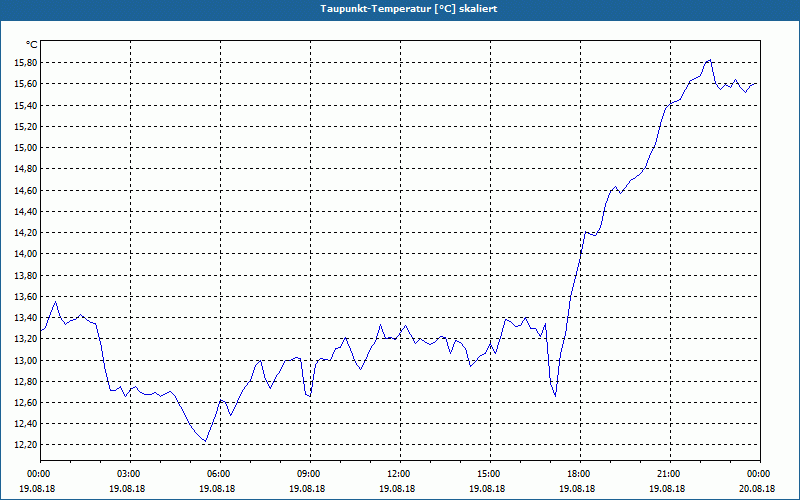Screen dimensions: 800x500
Task: Select the 15,80 y-axis label
Action: (27, 63)
